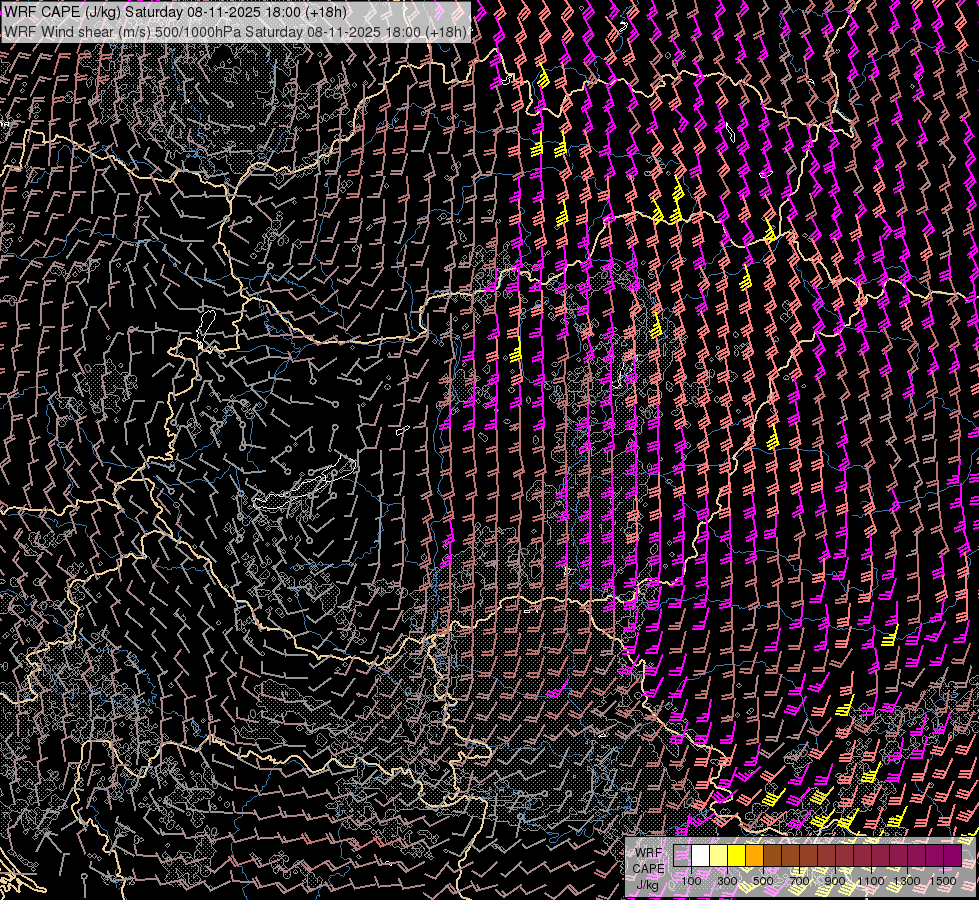Select the 1500 label at the colorbar end
This screenshot has width=979, height=900.
tap(943, 881)
